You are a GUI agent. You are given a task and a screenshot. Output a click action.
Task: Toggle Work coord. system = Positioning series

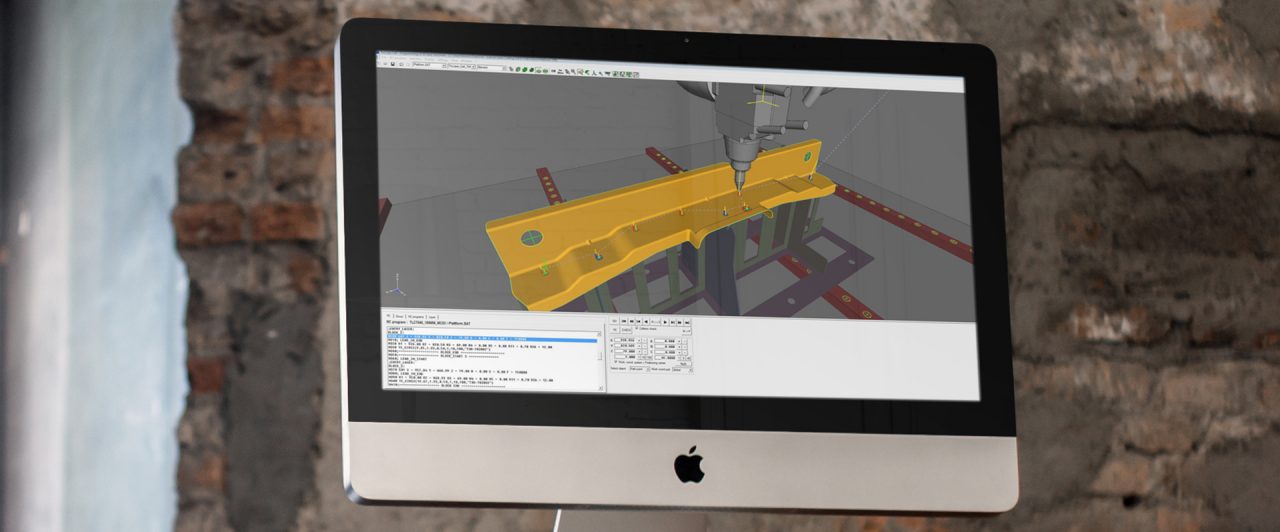pyautogui.click(x=616, y=362)
